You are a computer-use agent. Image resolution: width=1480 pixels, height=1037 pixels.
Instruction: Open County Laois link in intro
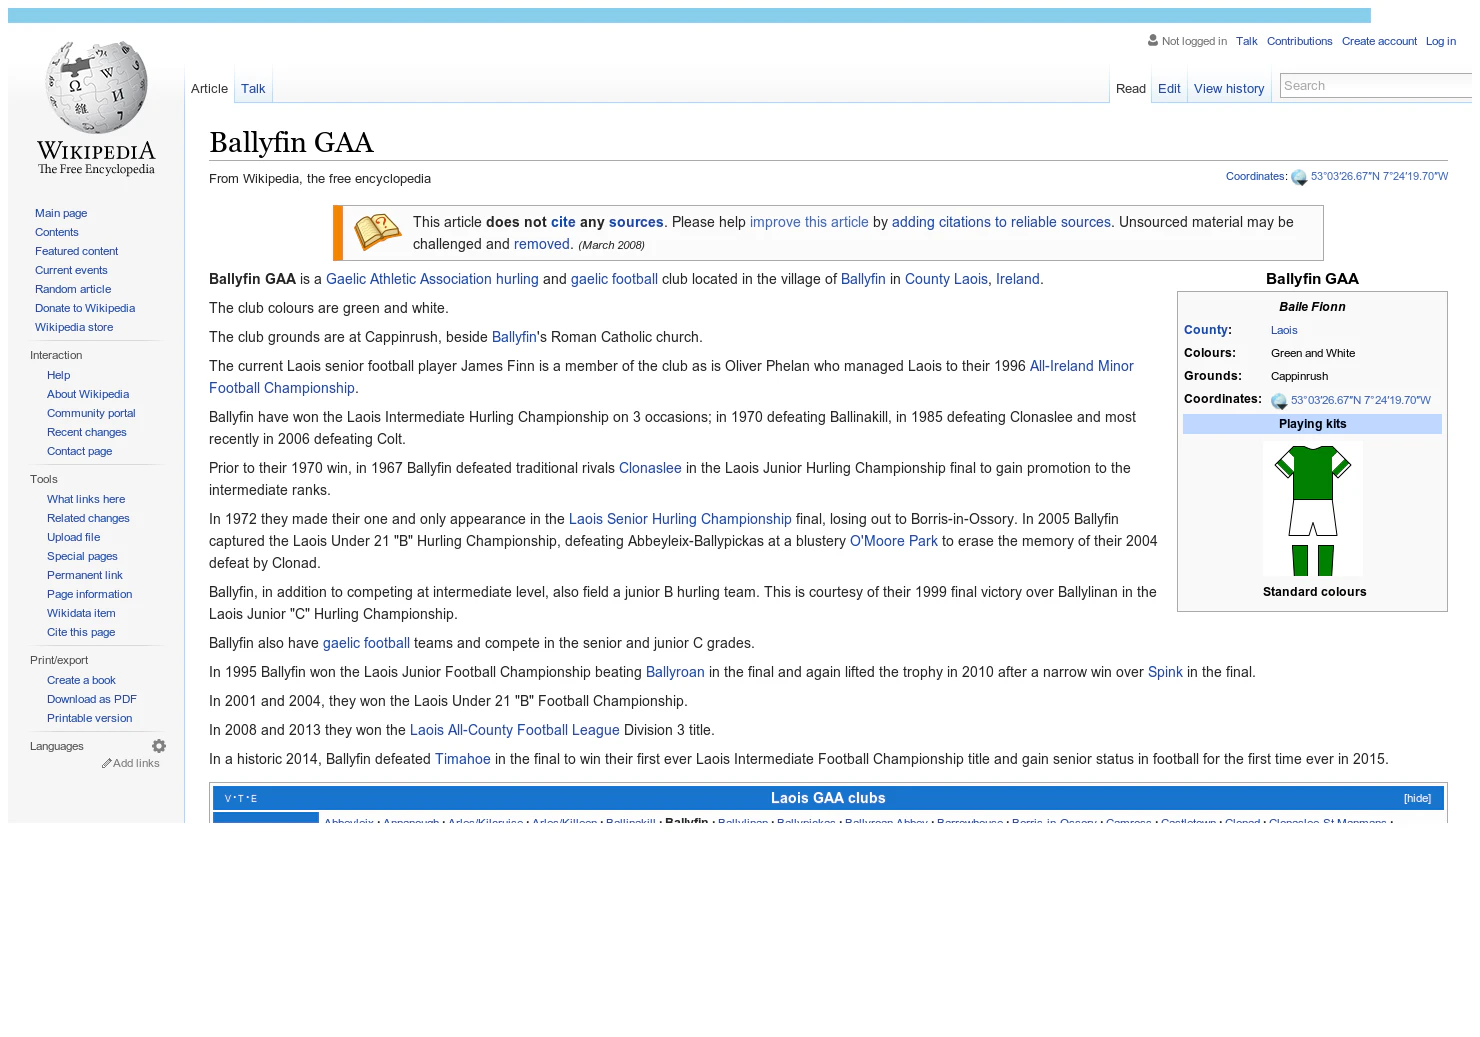pyautogui.click(x=946, y=279)
